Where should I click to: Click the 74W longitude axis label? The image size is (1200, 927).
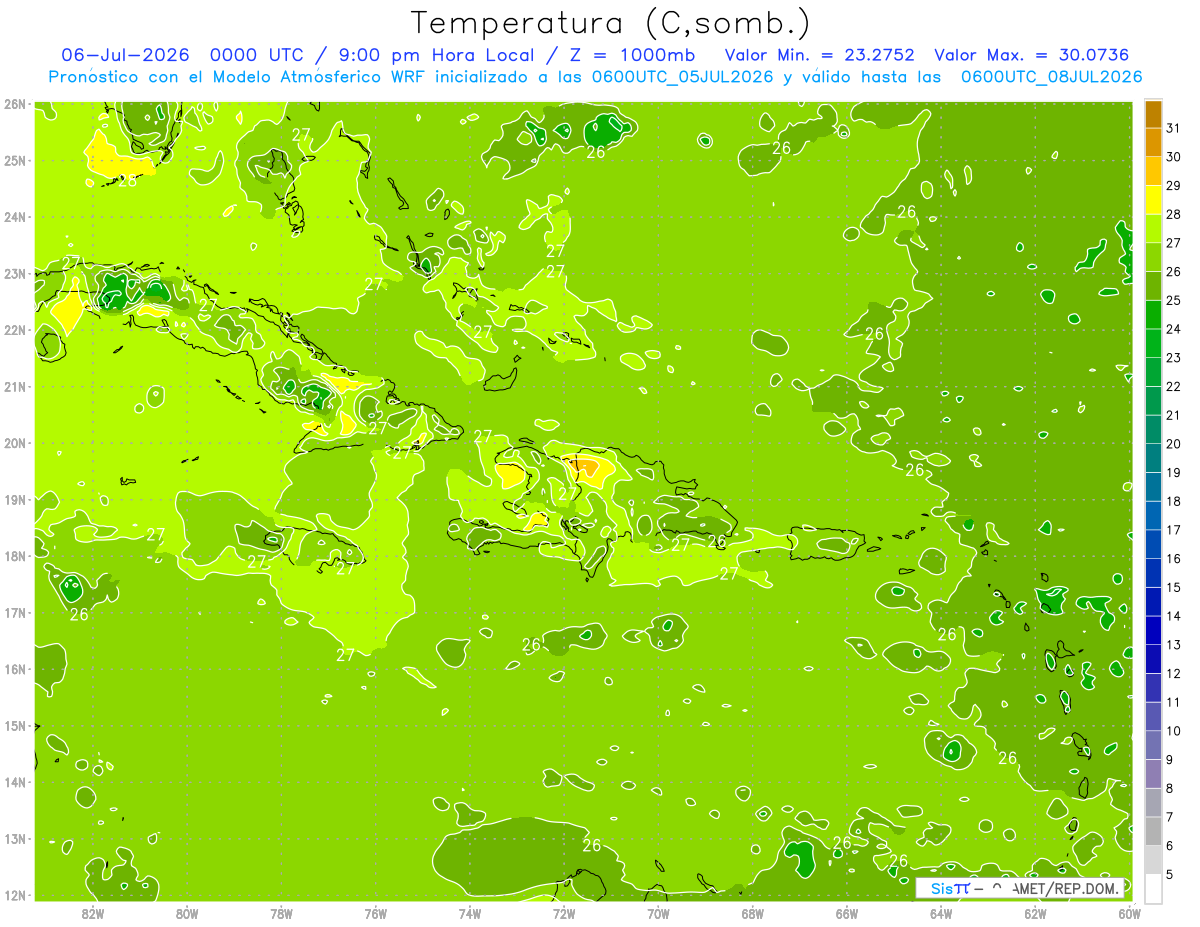469,913
